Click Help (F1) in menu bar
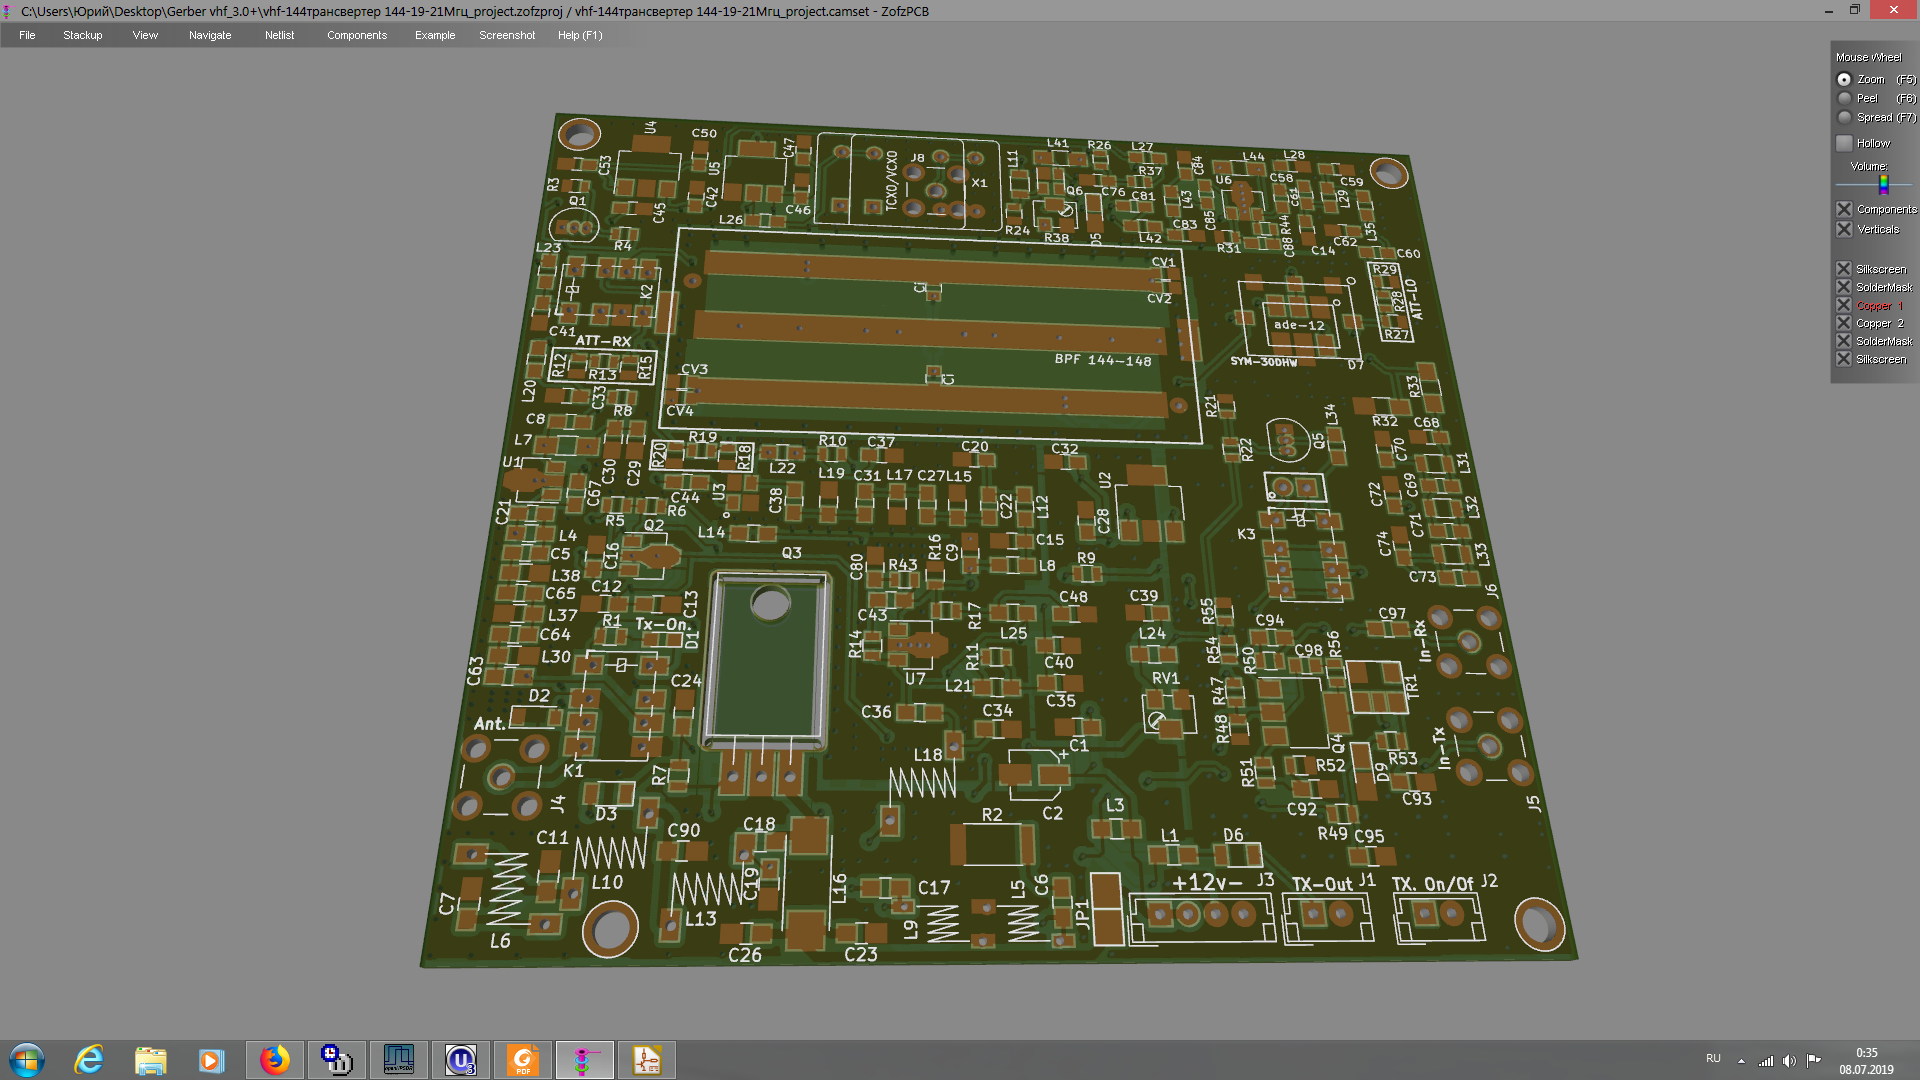The image size is (1920, 1080). [579, 35]
